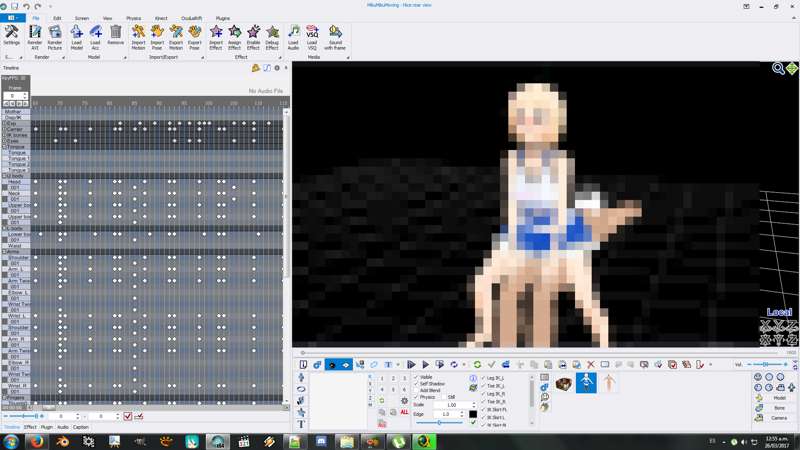Click the Scale value field

454,405
